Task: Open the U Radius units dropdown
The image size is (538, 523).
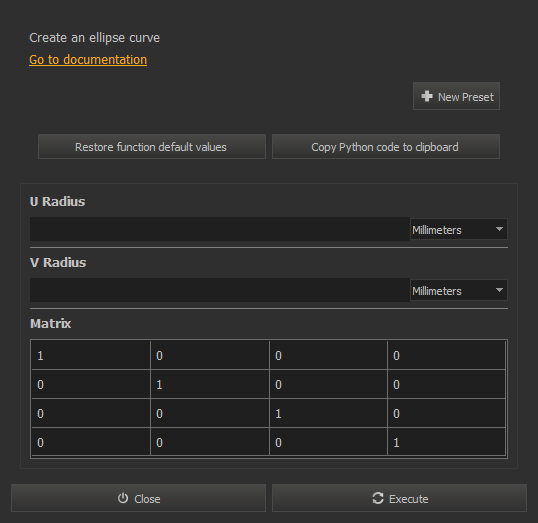Action: coord(459,229)
